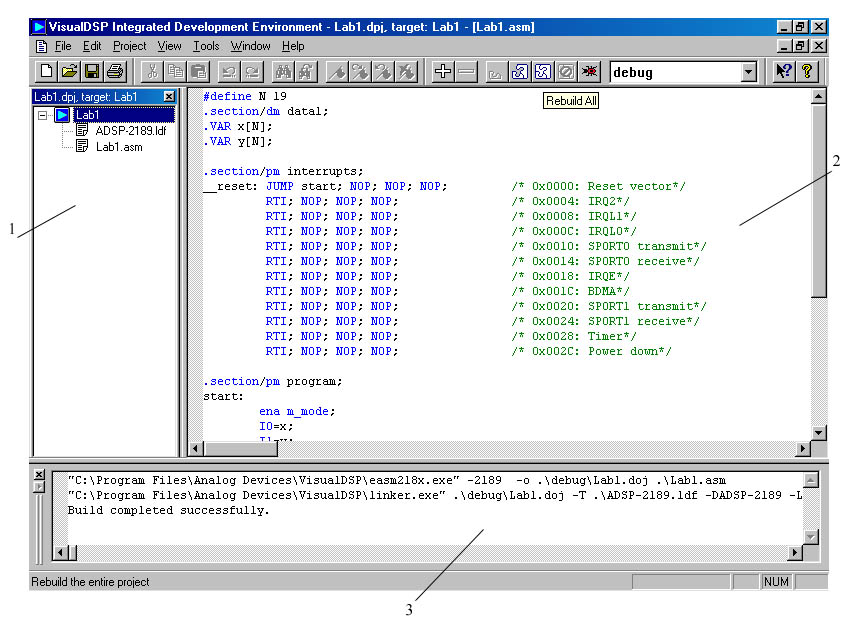The width and height of the screenshot is (850, 625).
Task: Open the Edit menu
Action: point(92,46)
